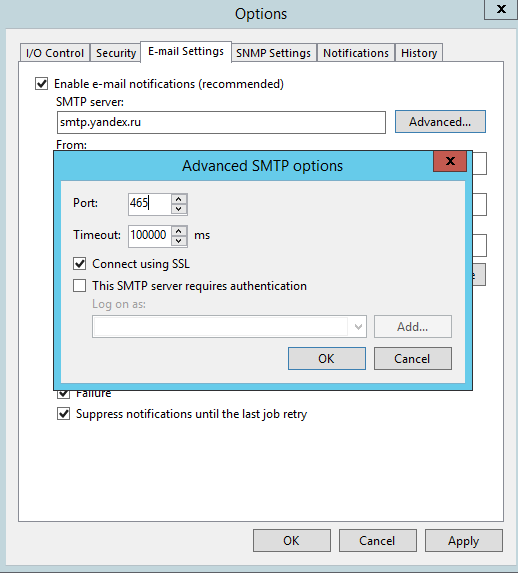Open the Security tab
Screen dimensions: 518x574
point(116,53)
